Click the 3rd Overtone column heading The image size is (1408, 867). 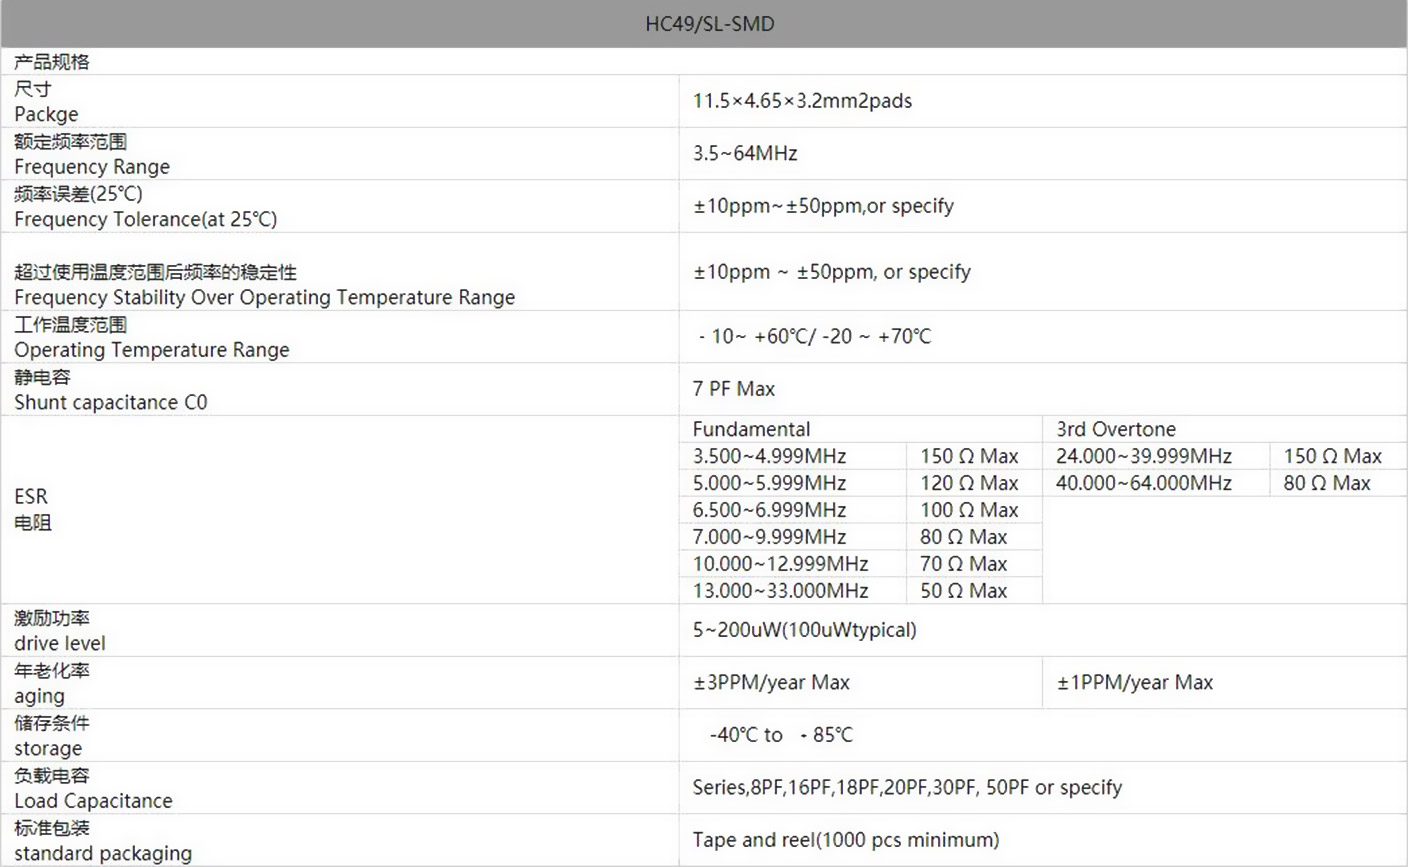point(1116,429)
